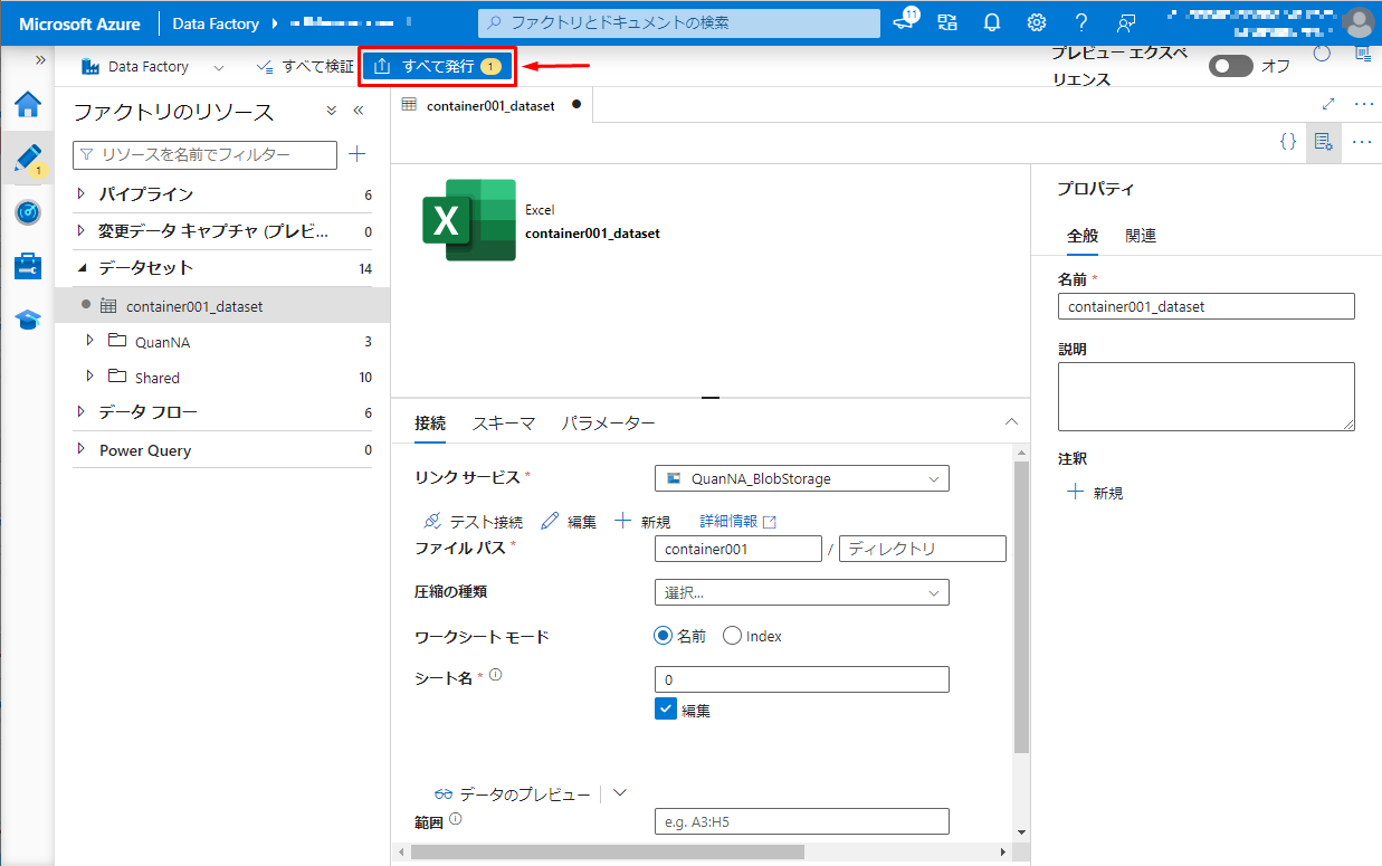This screenshot has height=866, width=1382.
Task: Open the 圧縮の種類 dropdown
Action: (x=801, y=593)
